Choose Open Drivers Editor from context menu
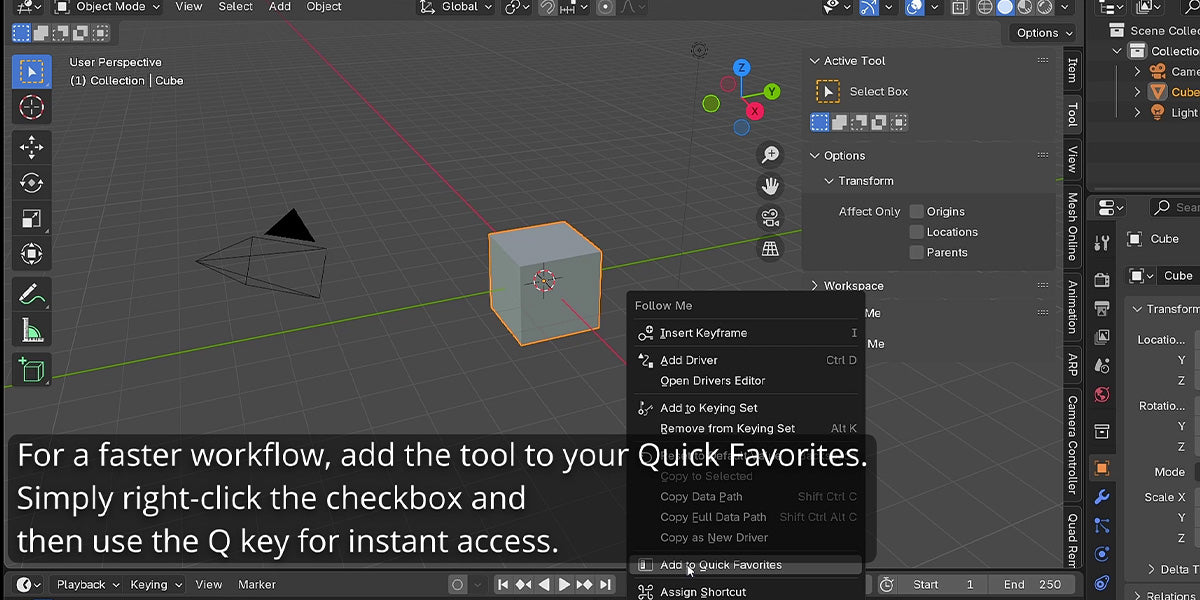Viewport: 1200px width, 600px height. 746,381
